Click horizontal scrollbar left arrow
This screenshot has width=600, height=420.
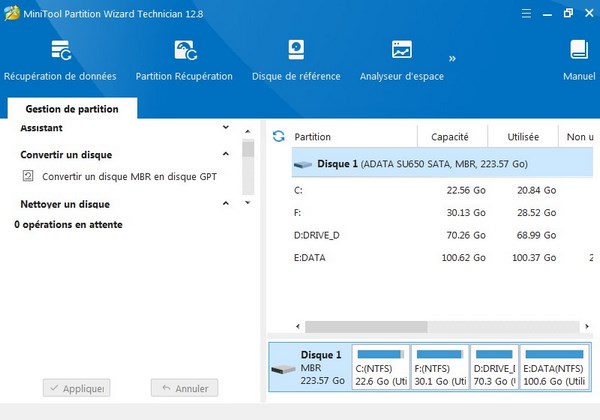click(298, 326)
